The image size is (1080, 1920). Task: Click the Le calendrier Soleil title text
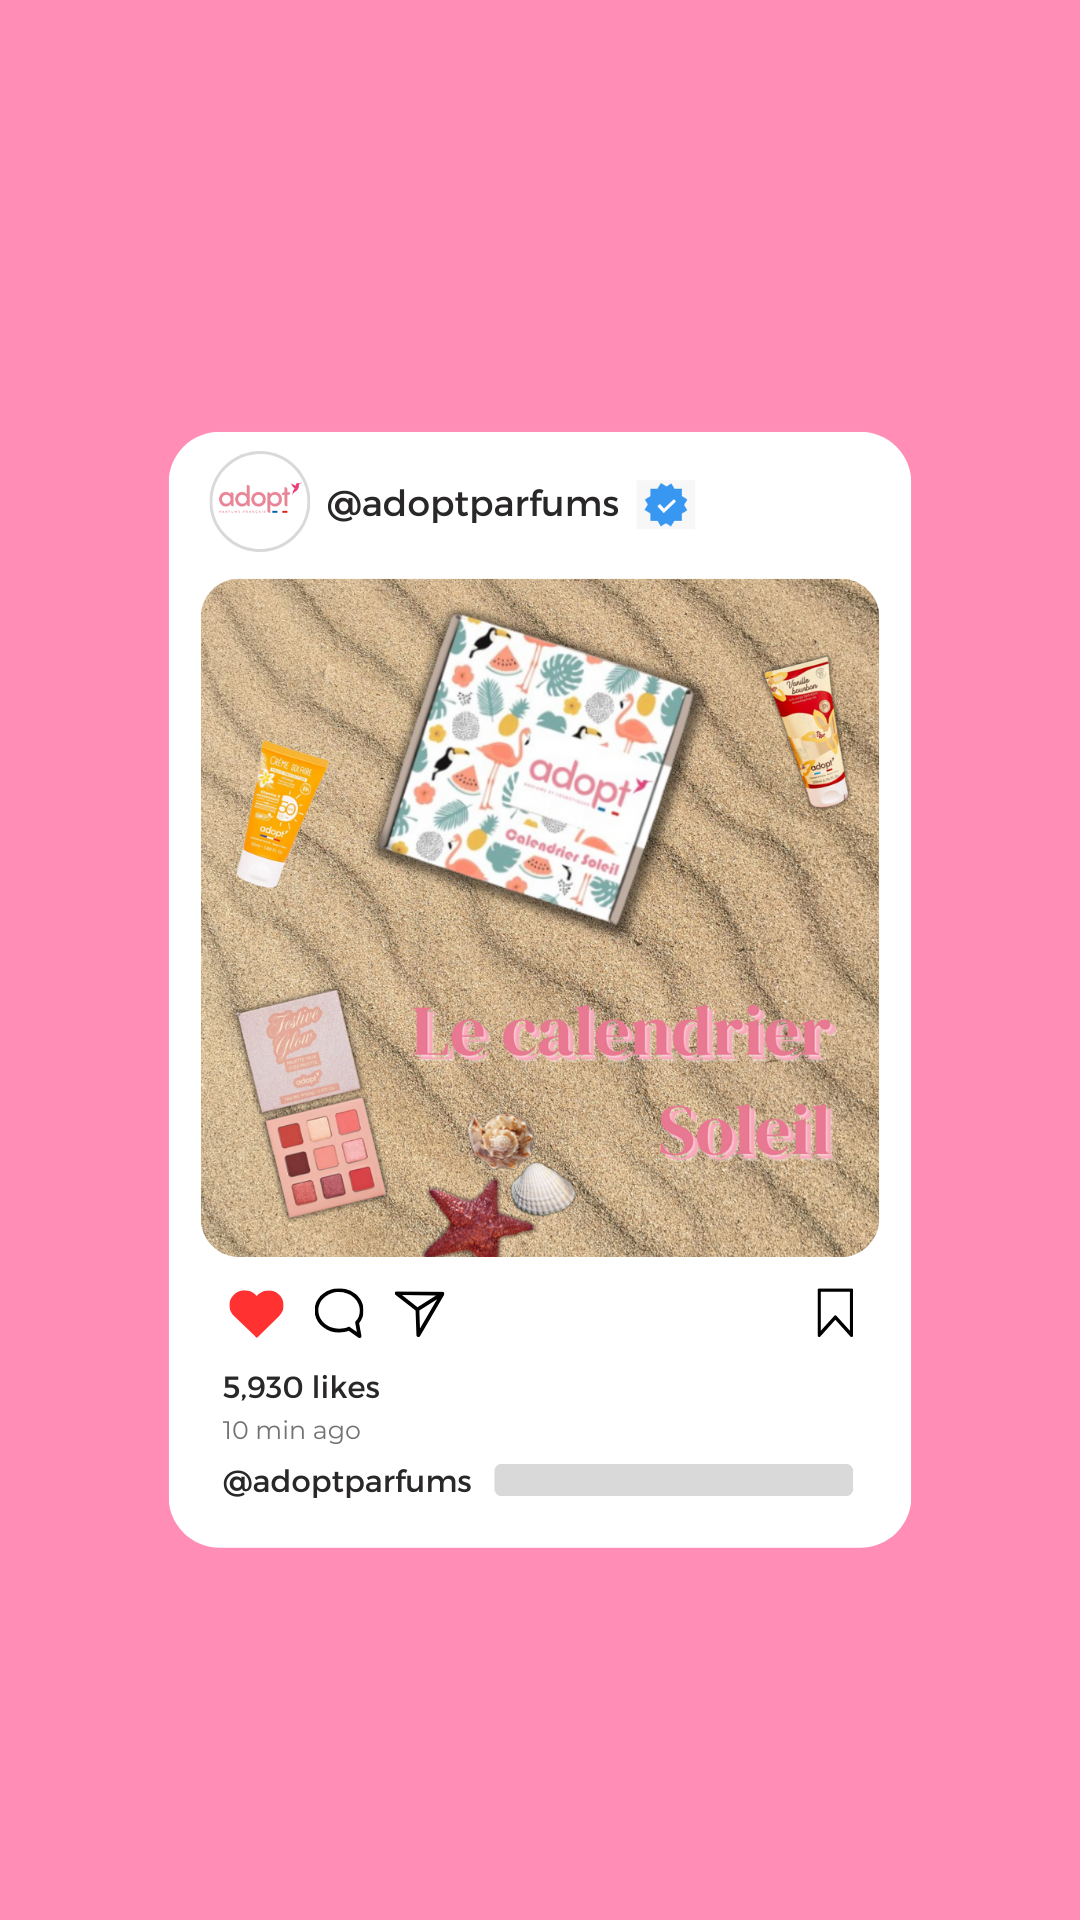[623, 1083]
